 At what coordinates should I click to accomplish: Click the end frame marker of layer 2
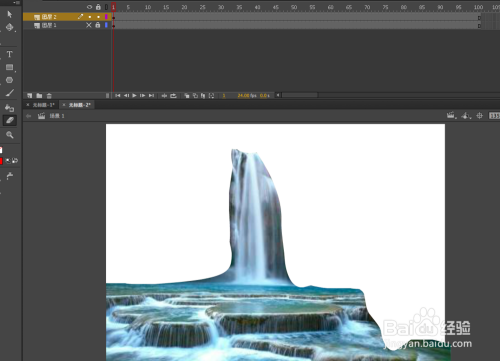click(x=479, y=17)
